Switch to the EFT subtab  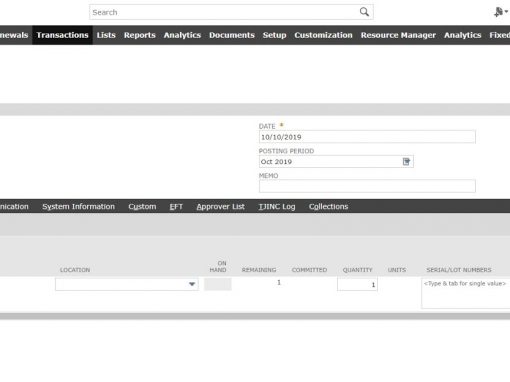pyautogui.click(x=176, y=207)
